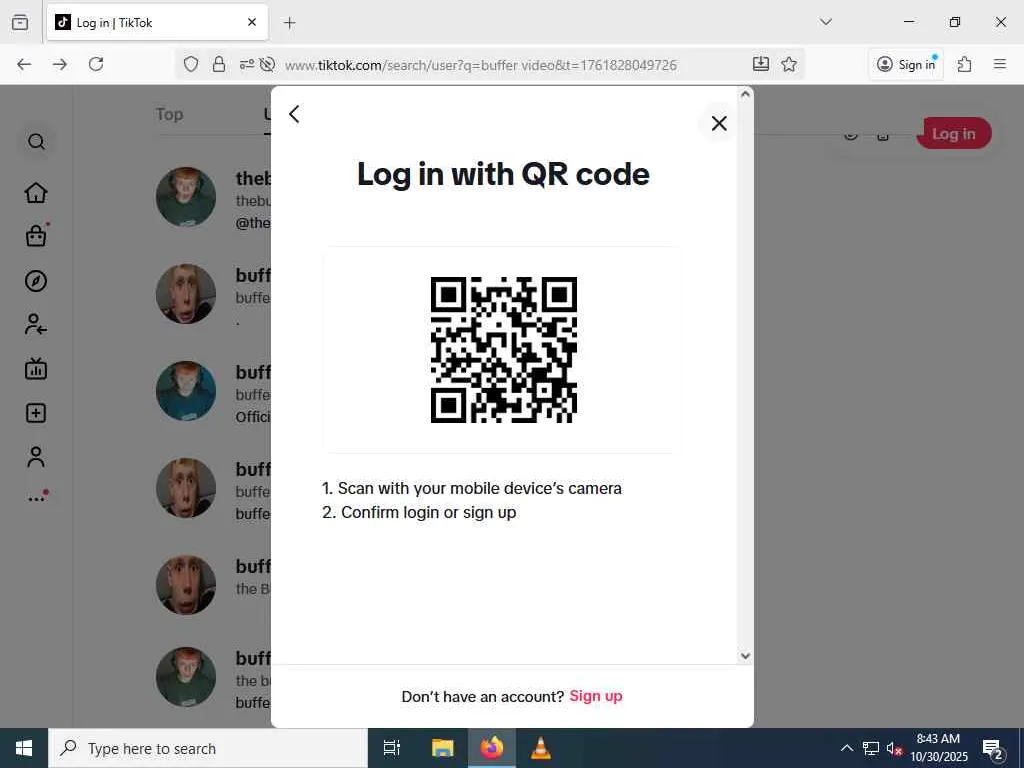The width and height of the screenshot is (1024, 768).
Task: Open a new browser tab
Action: [x=290, y=23]
